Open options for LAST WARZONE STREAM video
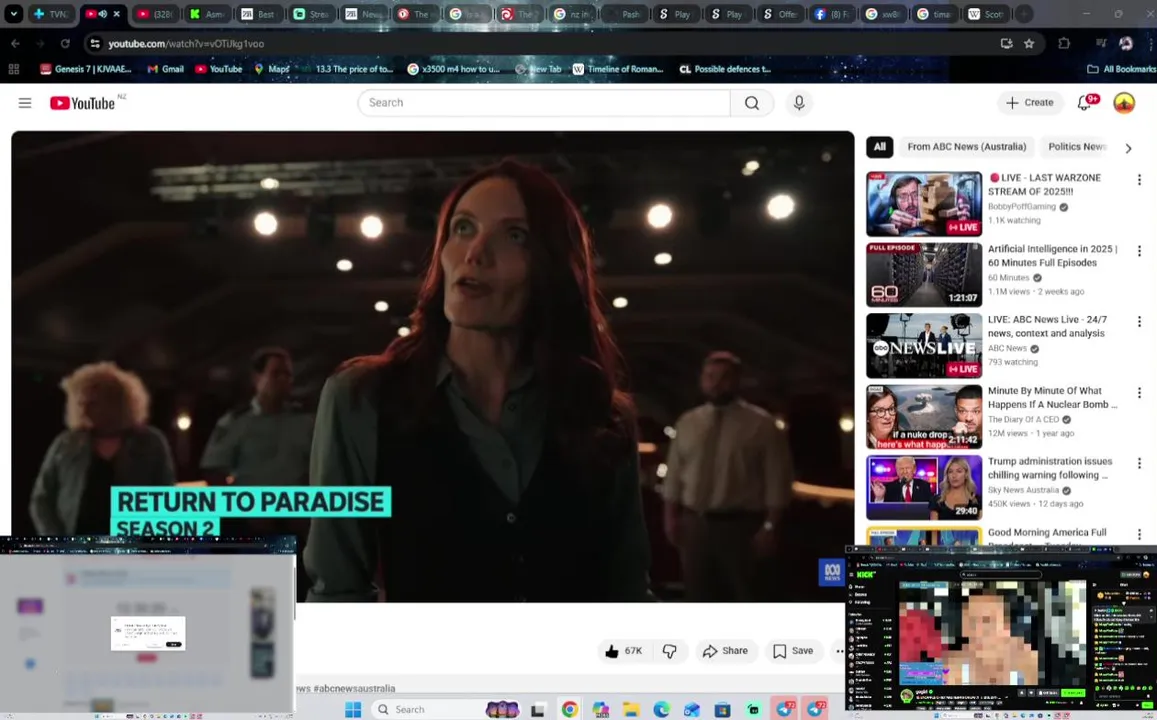Viewport: 1157px width, 720px height. click(x=1139, y=180)
